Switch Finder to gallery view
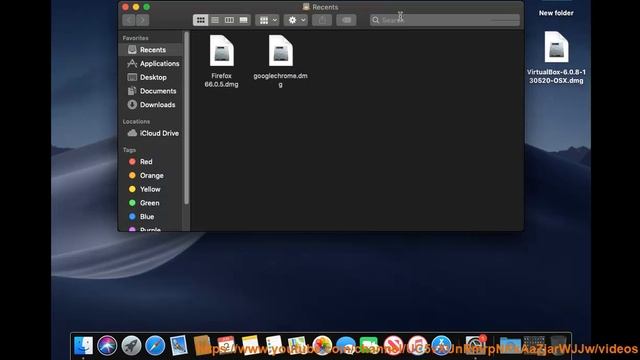This screenshot has height=360, width=640. pos(244,20)
